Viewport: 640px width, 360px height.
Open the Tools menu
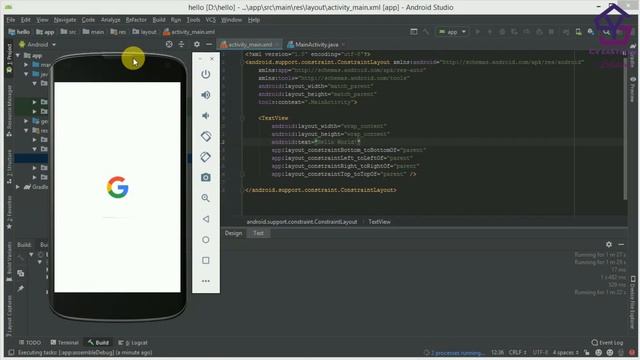coord(193,20)
